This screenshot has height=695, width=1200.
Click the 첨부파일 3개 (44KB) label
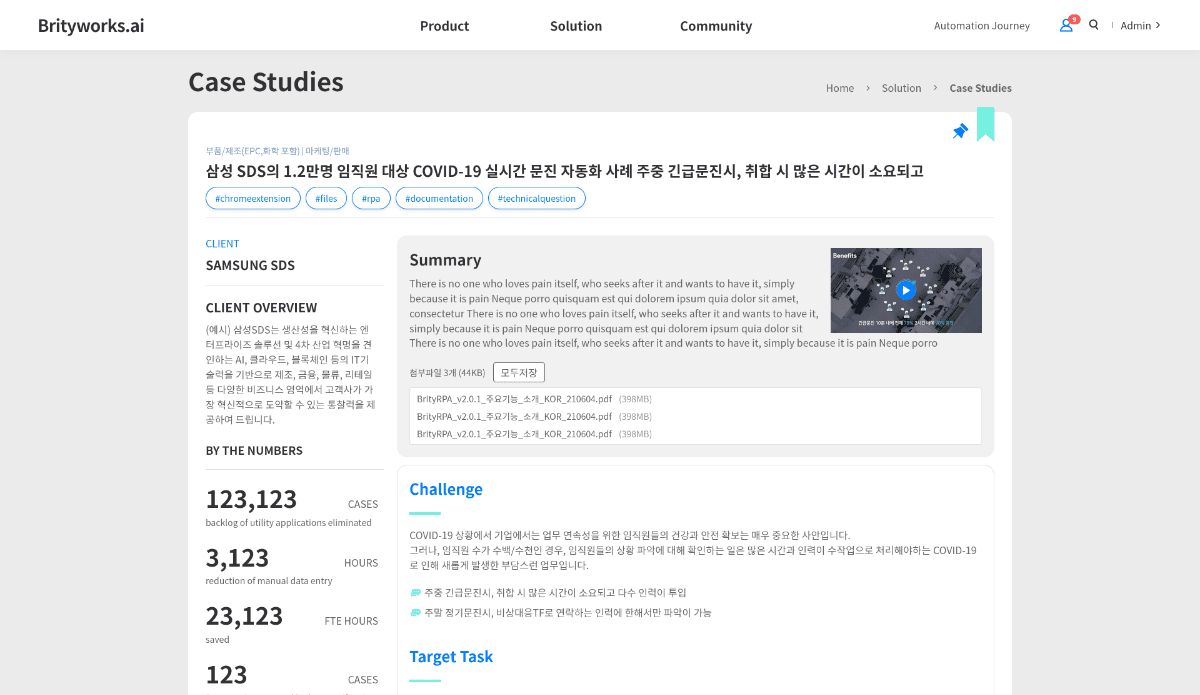(x=447, y=373)
